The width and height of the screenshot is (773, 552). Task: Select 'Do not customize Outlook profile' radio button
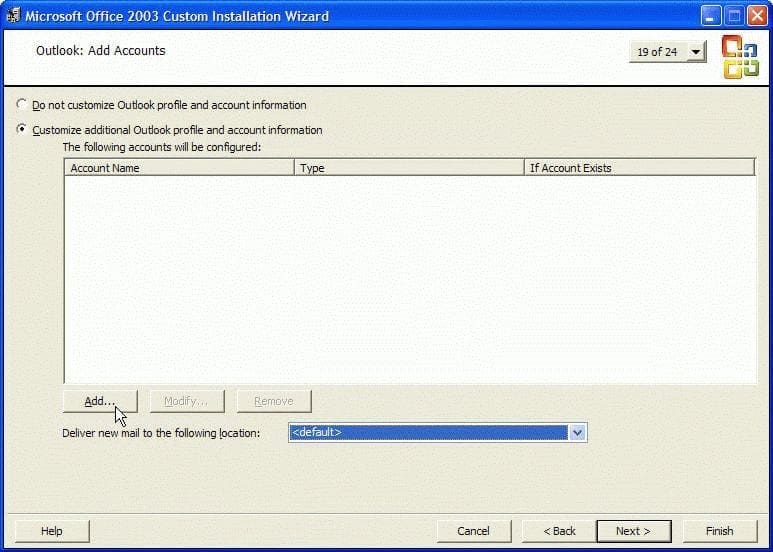pos(21,104)
